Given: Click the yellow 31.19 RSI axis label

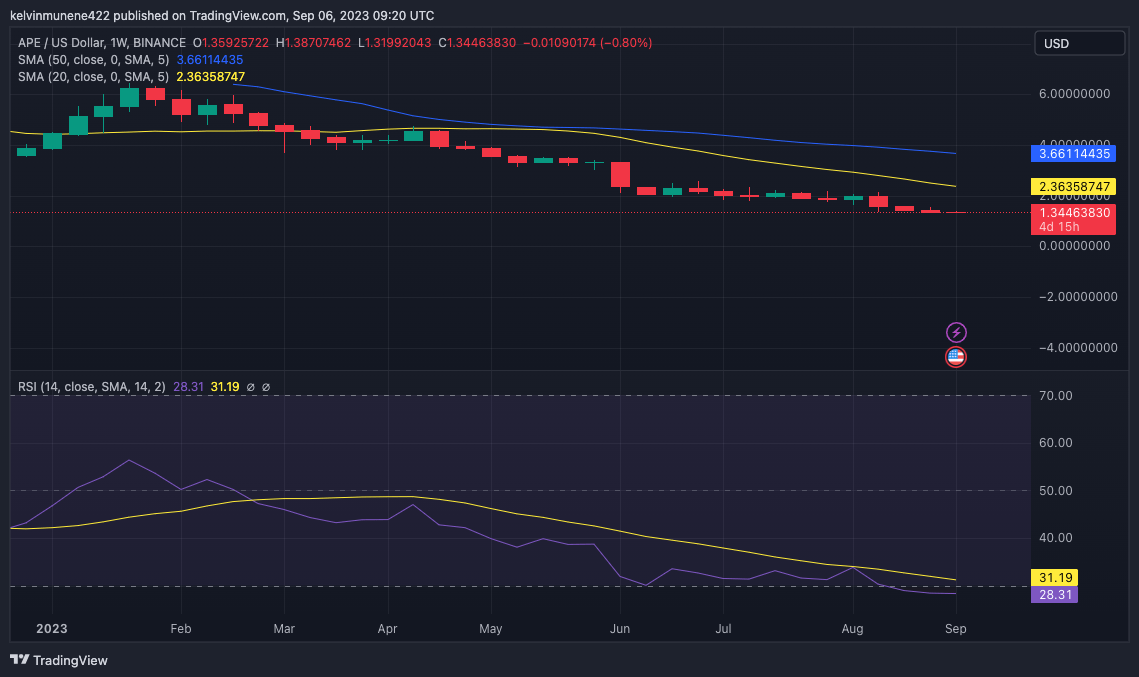Looking at the screenshot, I should [1054, 577].
